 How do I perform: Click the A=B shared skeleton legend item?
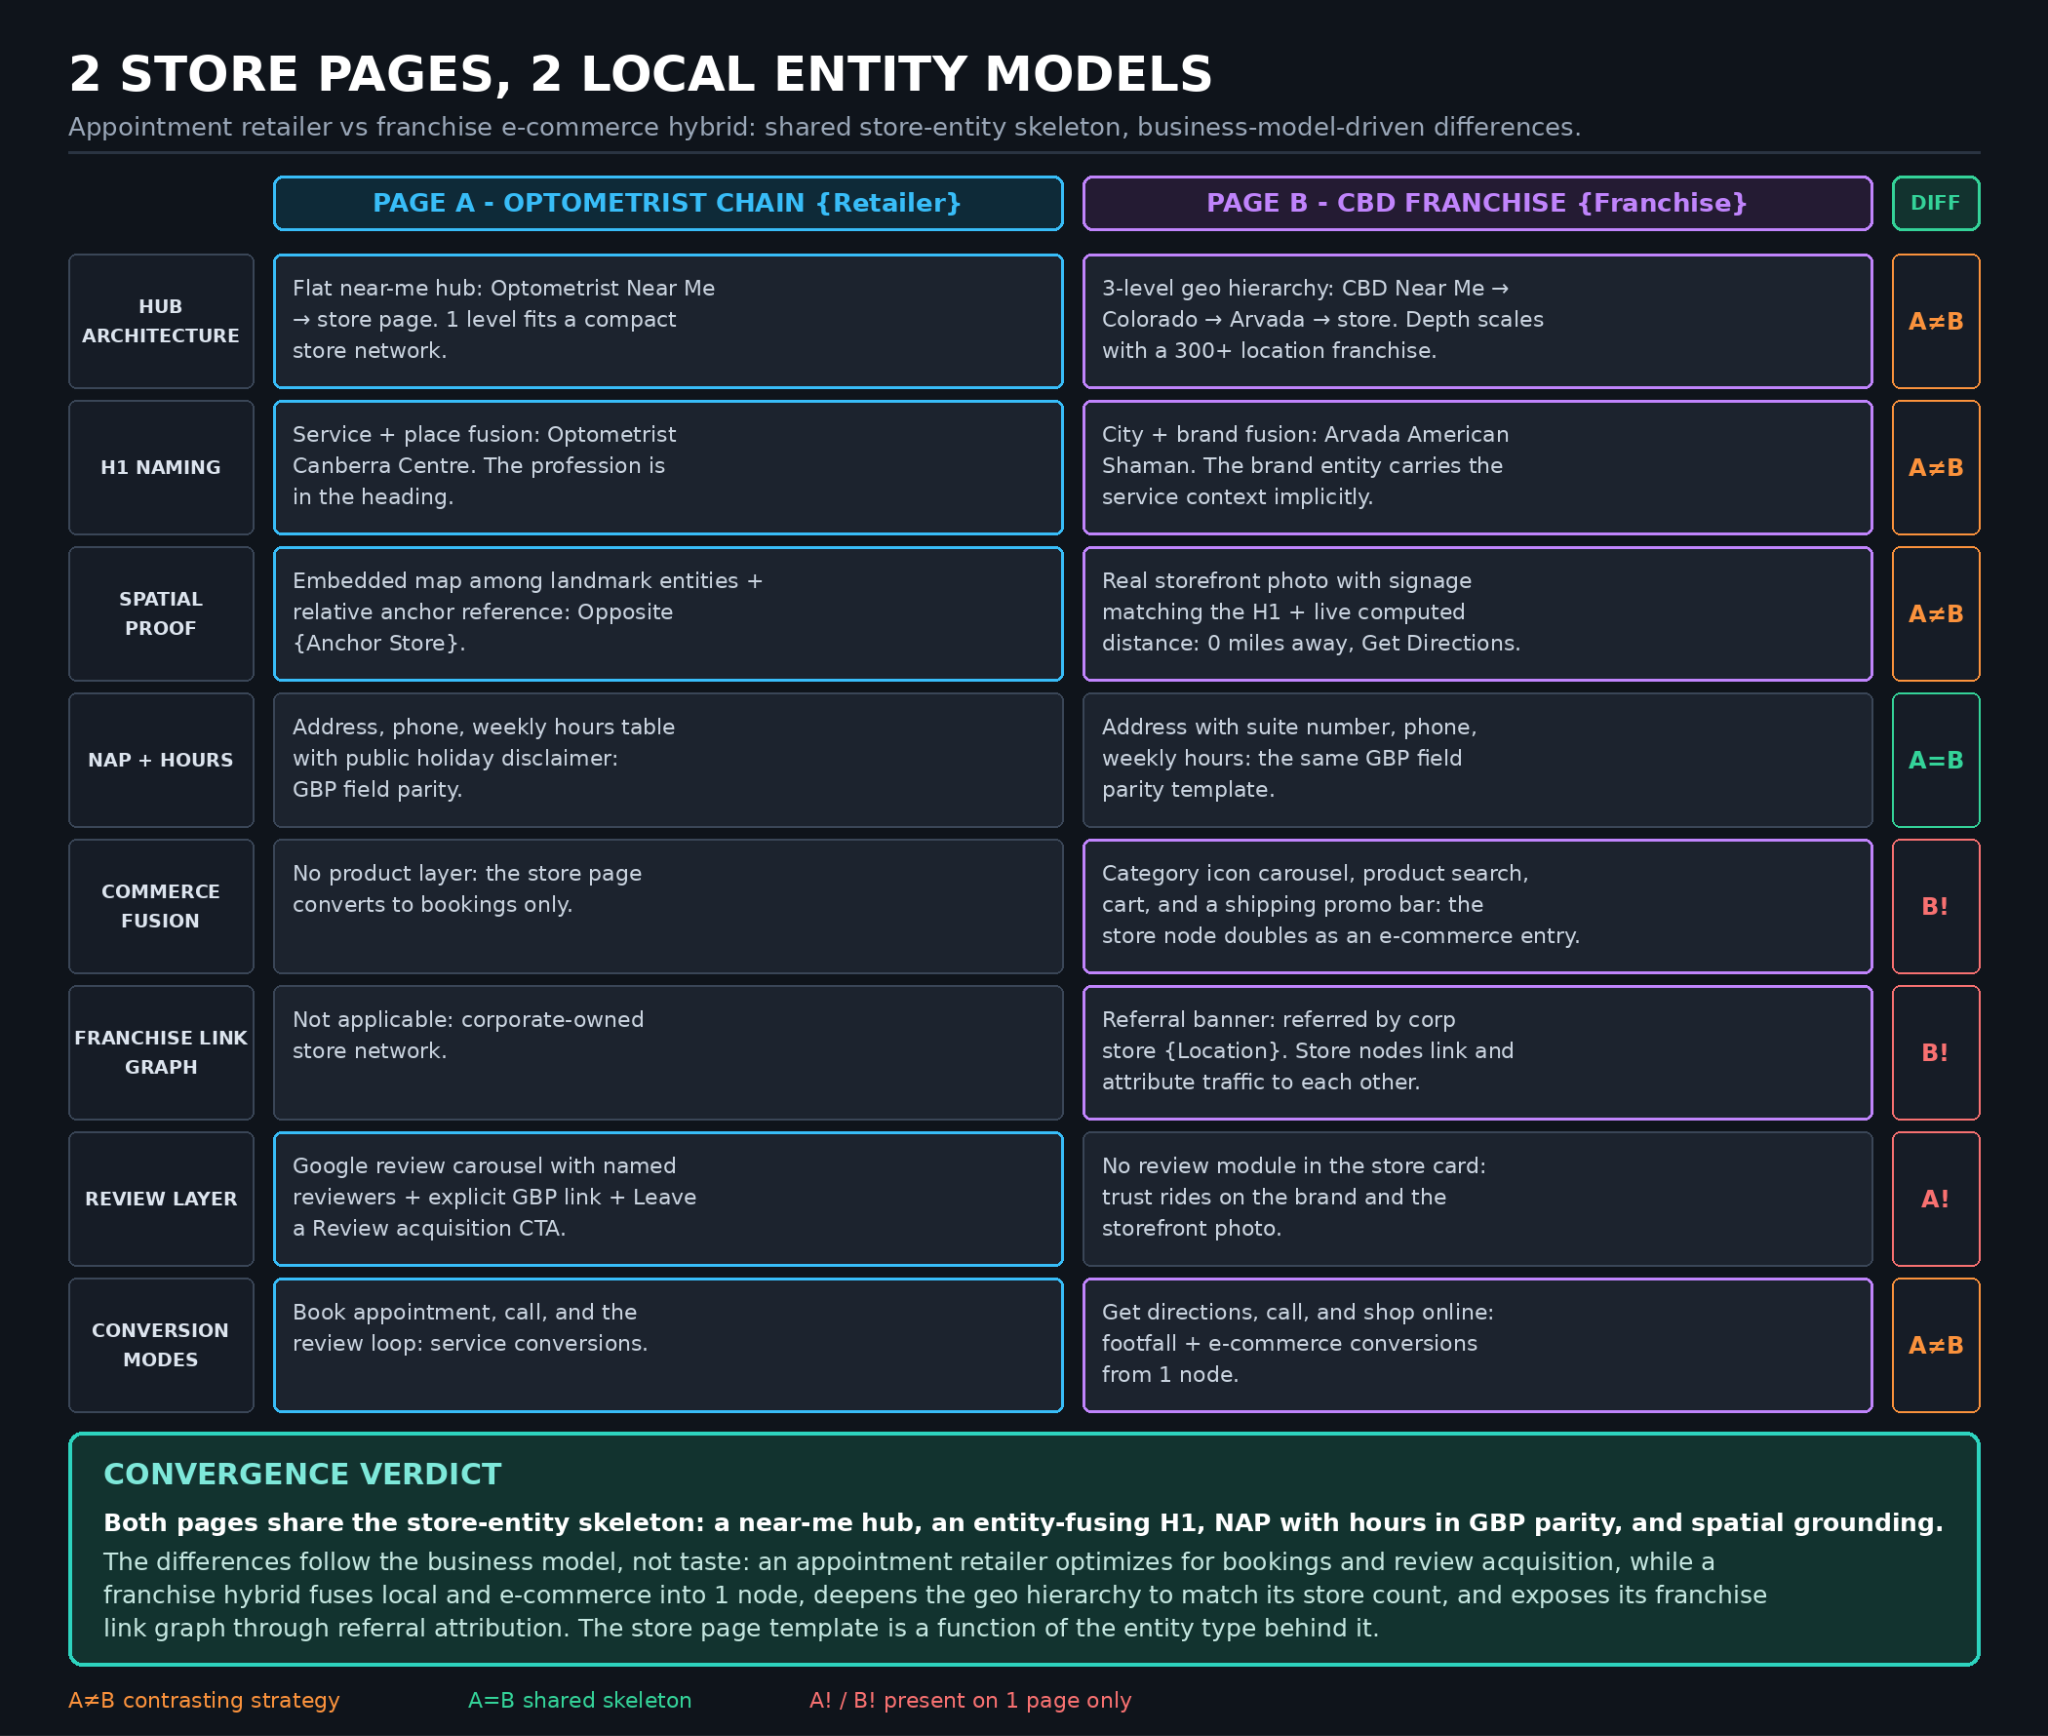580,1700
